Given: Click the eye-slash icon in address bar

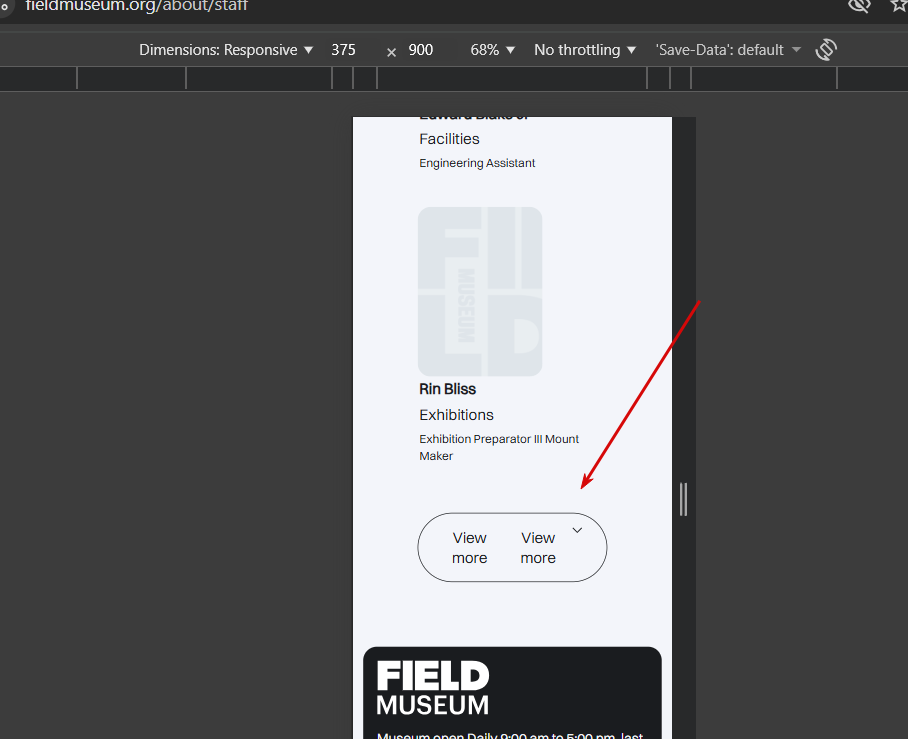Looking at the screenshot, I should (859, 6).
